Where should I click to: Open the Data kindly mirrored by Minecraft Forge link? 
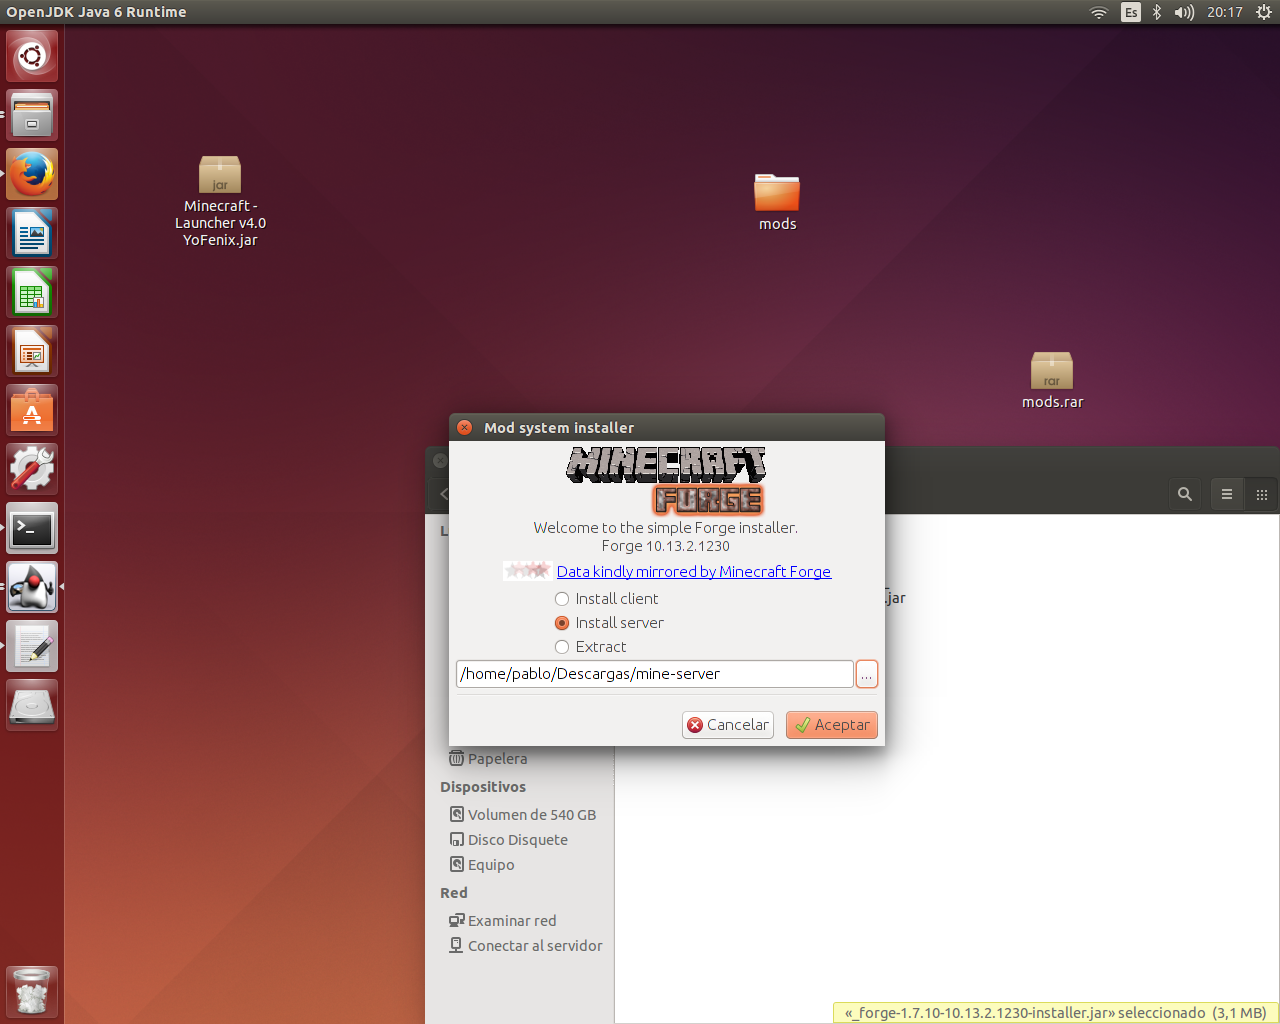pos(694,572)
